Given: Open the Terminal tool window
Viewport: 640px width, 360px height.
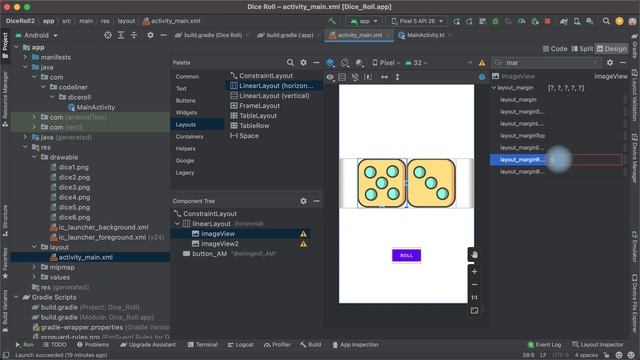Looking at the screenshot, I should 202,344.
